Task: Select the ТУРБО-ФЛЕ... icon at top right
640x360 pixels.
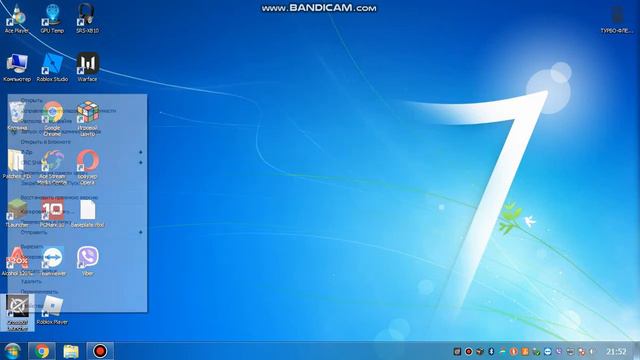Action: point(617,19)
